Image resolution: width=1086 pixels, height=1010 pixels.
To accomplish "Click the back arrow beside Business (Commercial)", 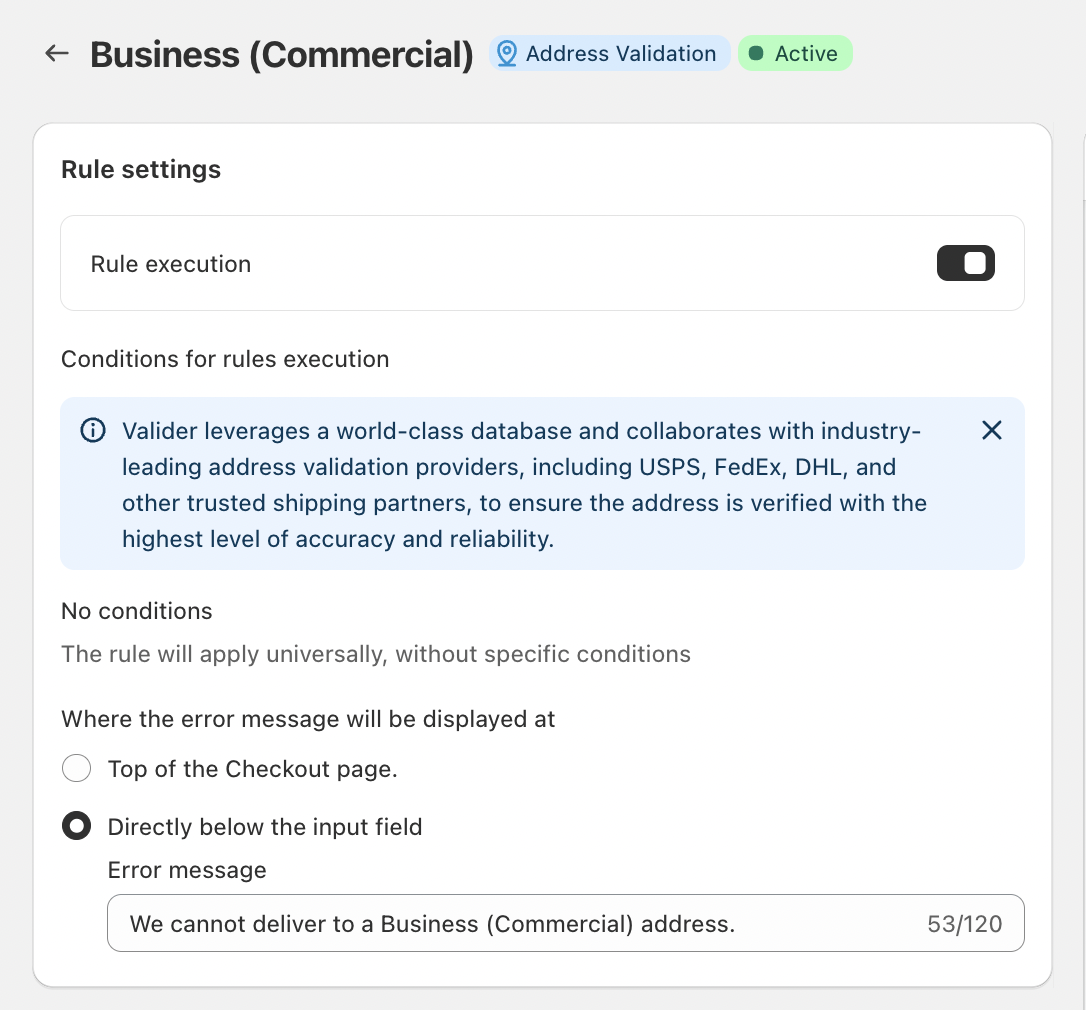I will click(57, 54).
